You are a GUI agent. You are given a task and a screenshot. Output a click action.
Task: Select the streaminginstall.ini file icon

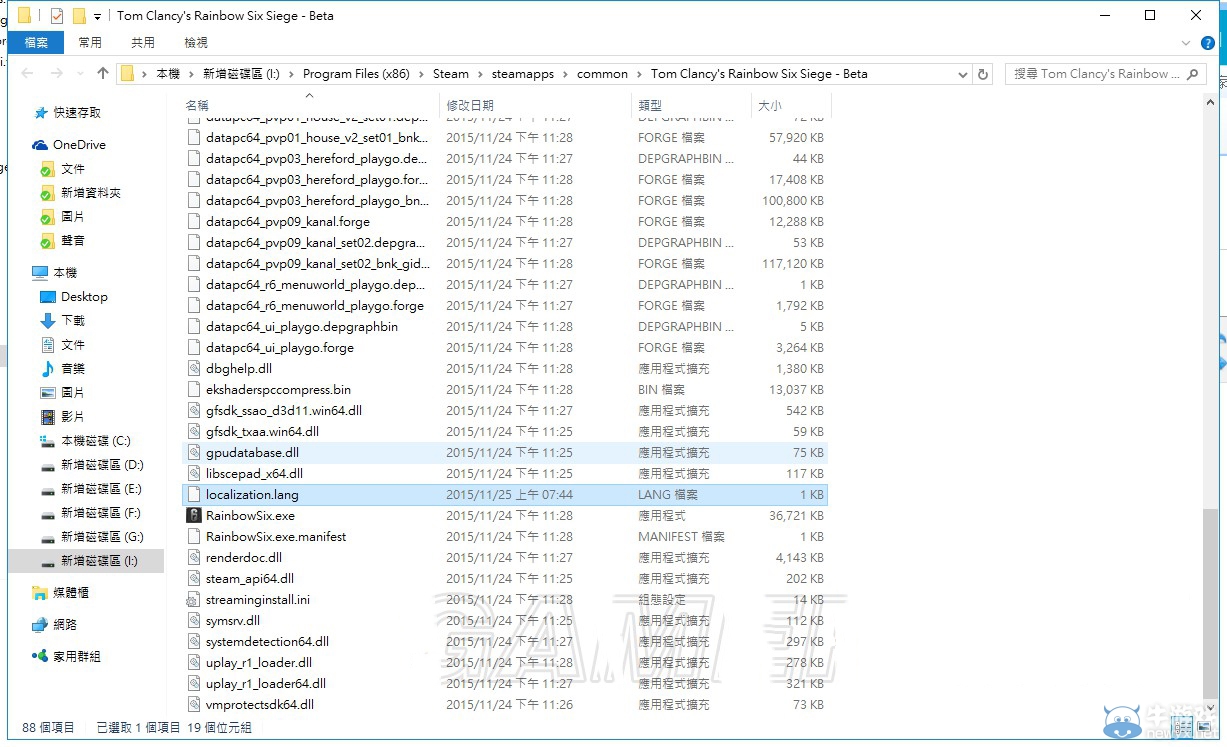click(194, 600)
